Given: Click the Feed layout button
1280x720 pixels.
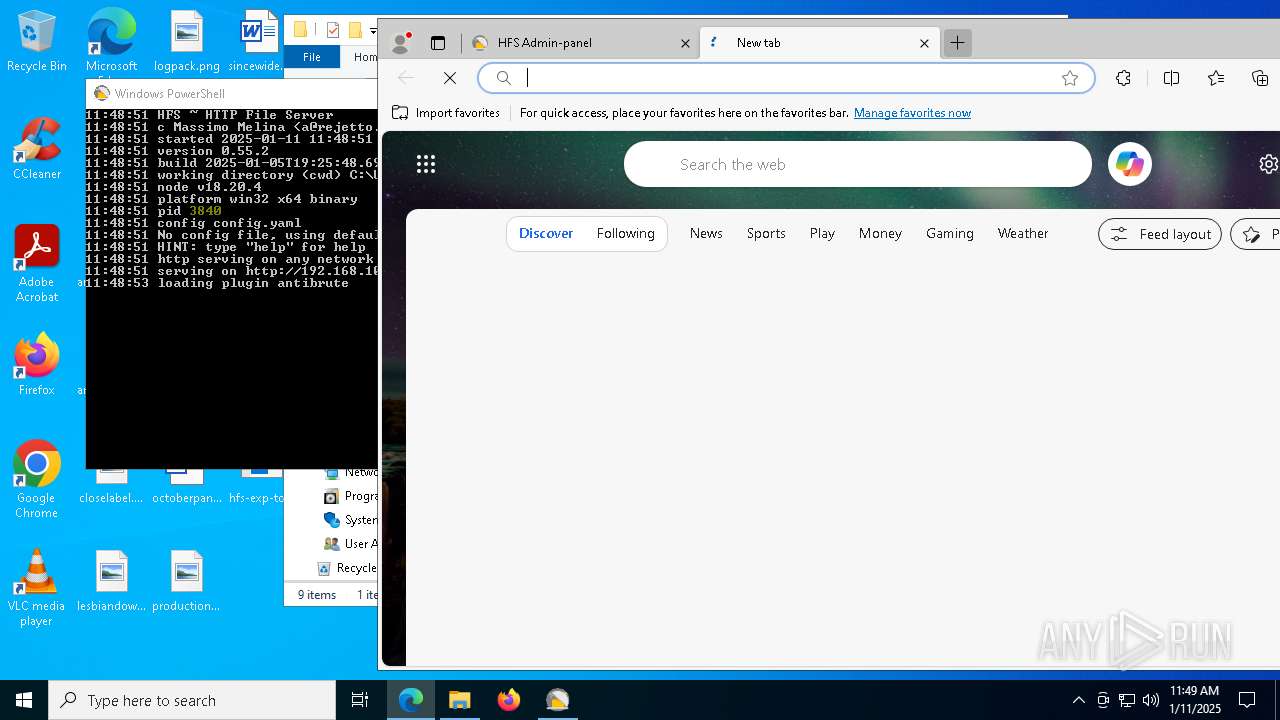Looking at the screenshot, I should 1160,234.
